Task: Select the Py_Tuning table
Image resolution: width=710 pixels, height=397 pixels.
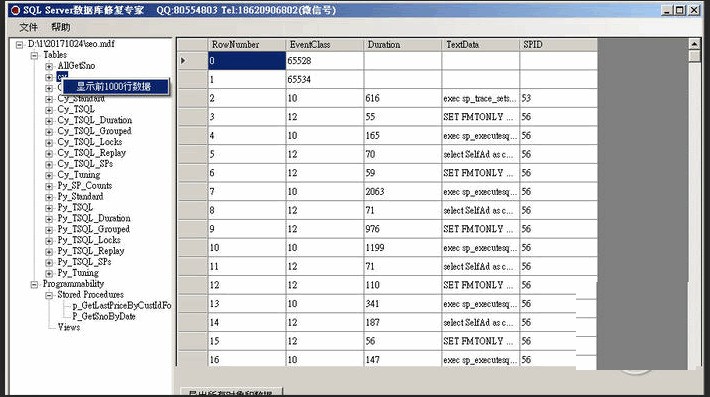Action: tap(78, 273)
